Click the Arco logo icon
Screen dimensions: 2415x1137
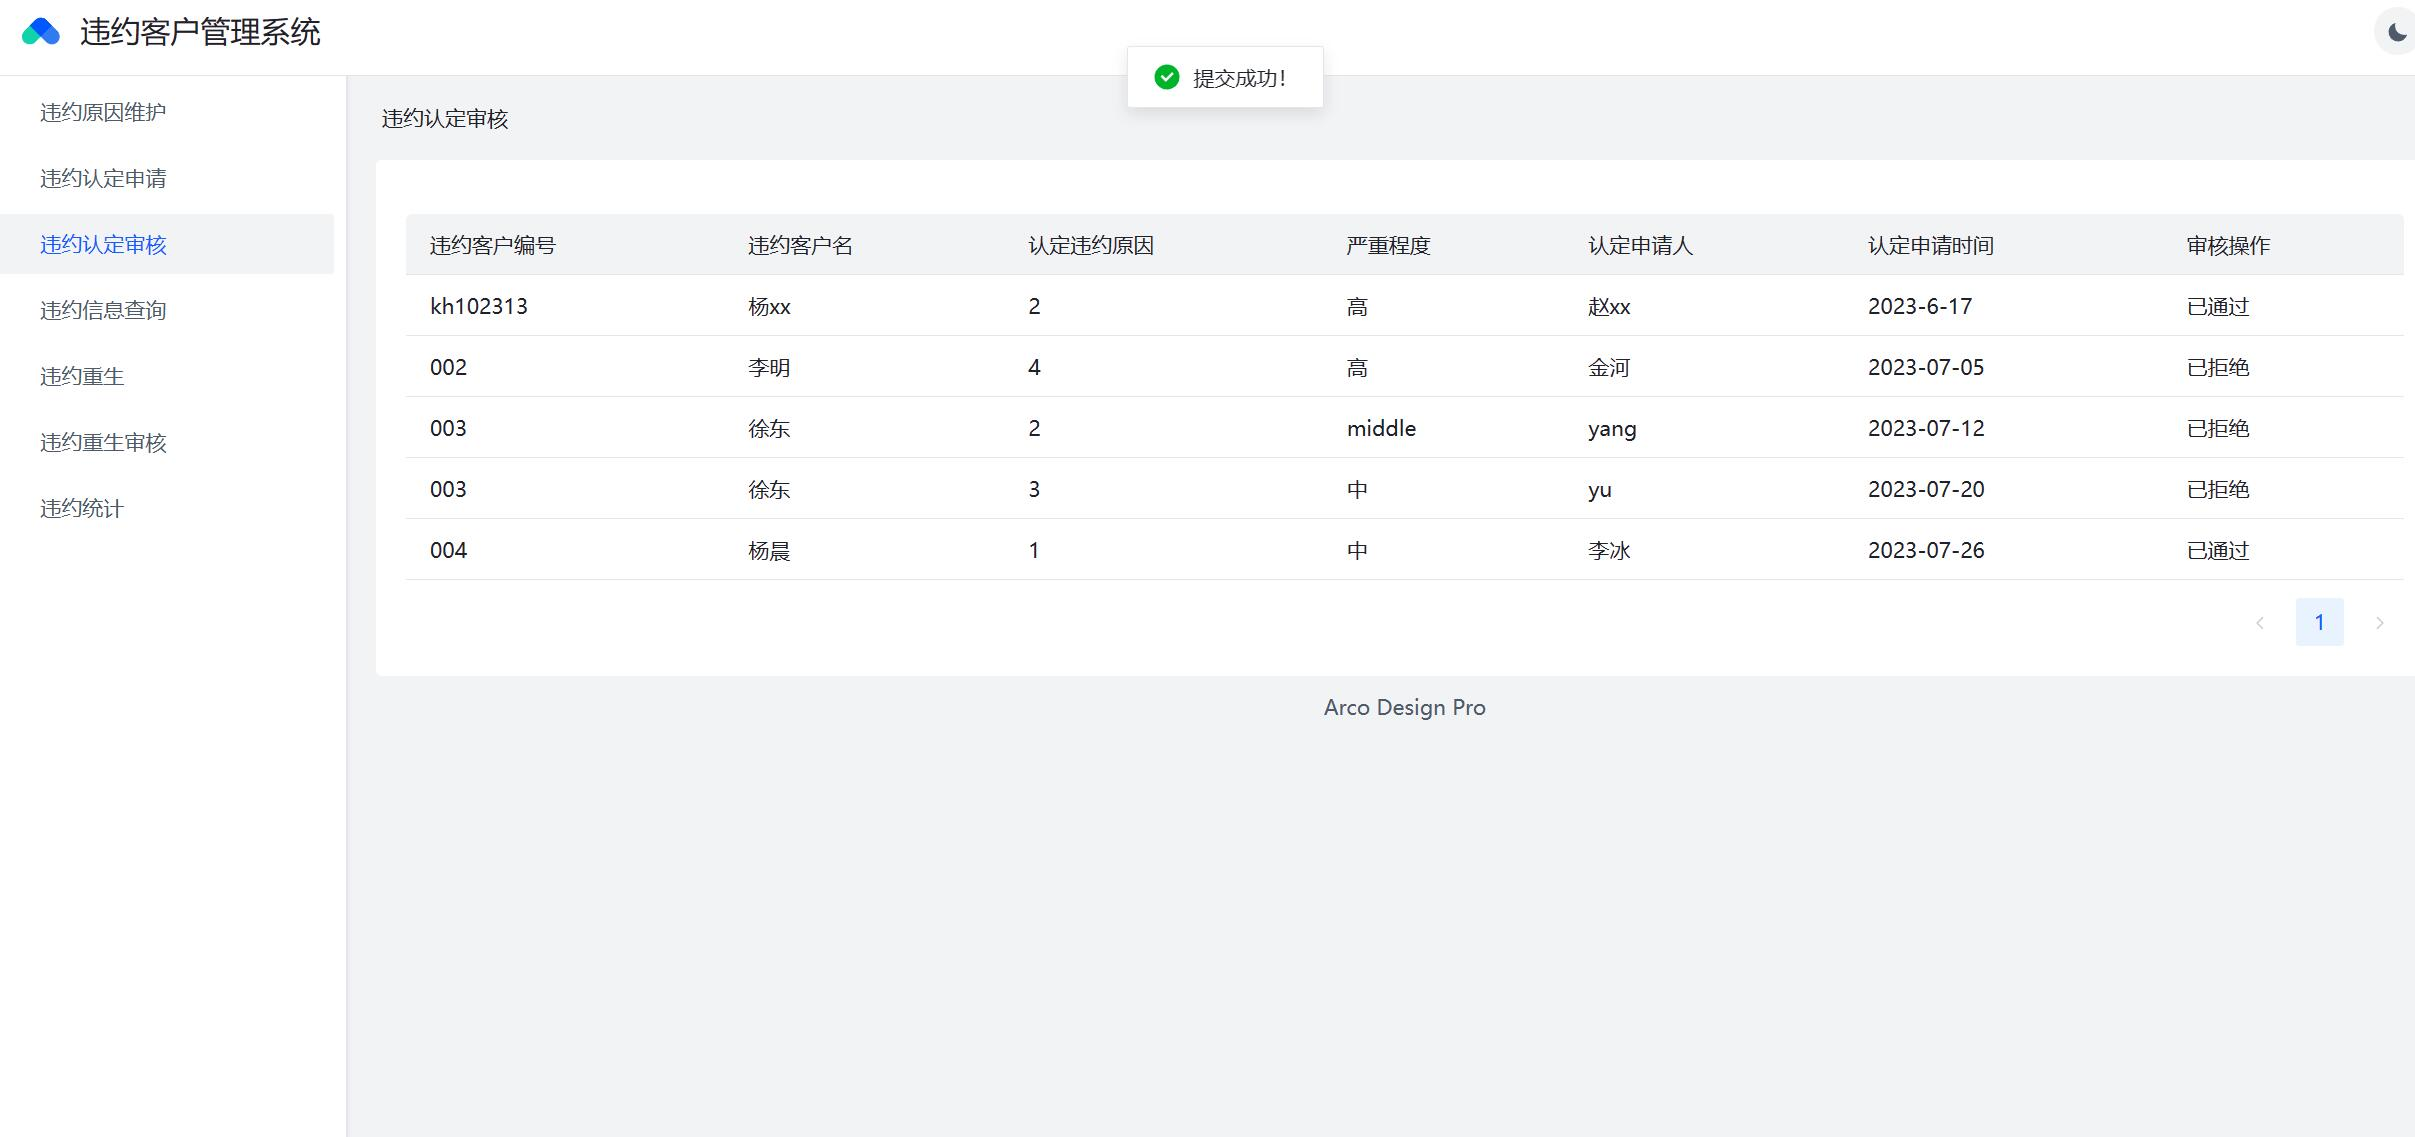pos(41,32)
